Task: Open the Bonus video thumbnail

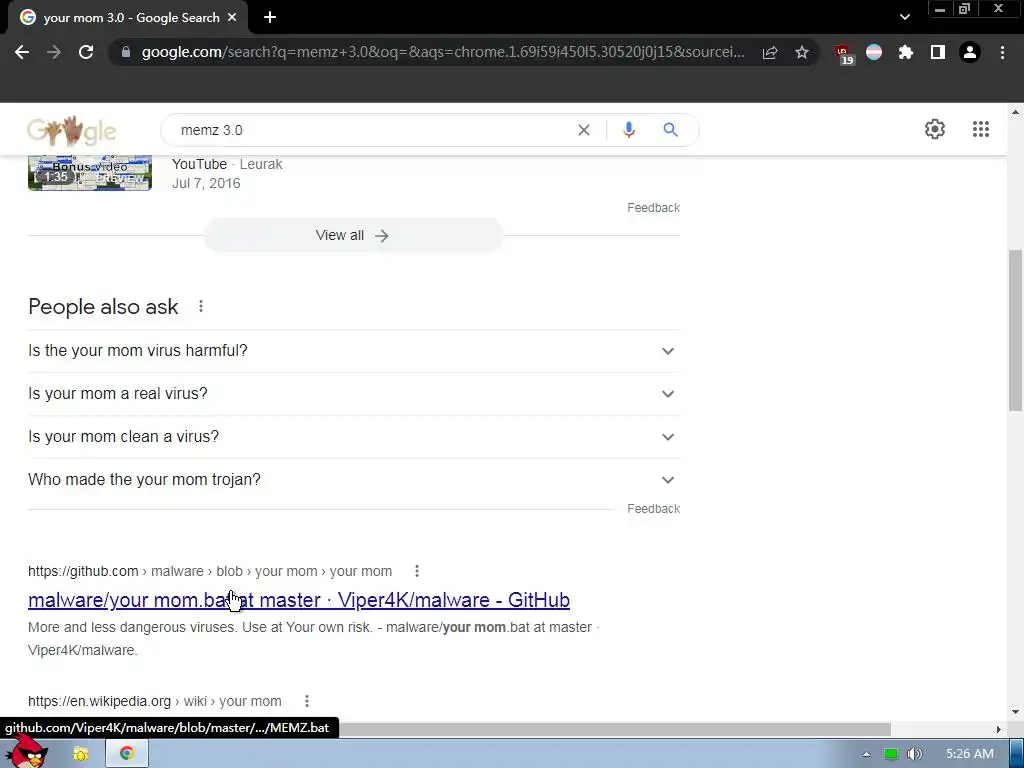Action: [89, 173]
